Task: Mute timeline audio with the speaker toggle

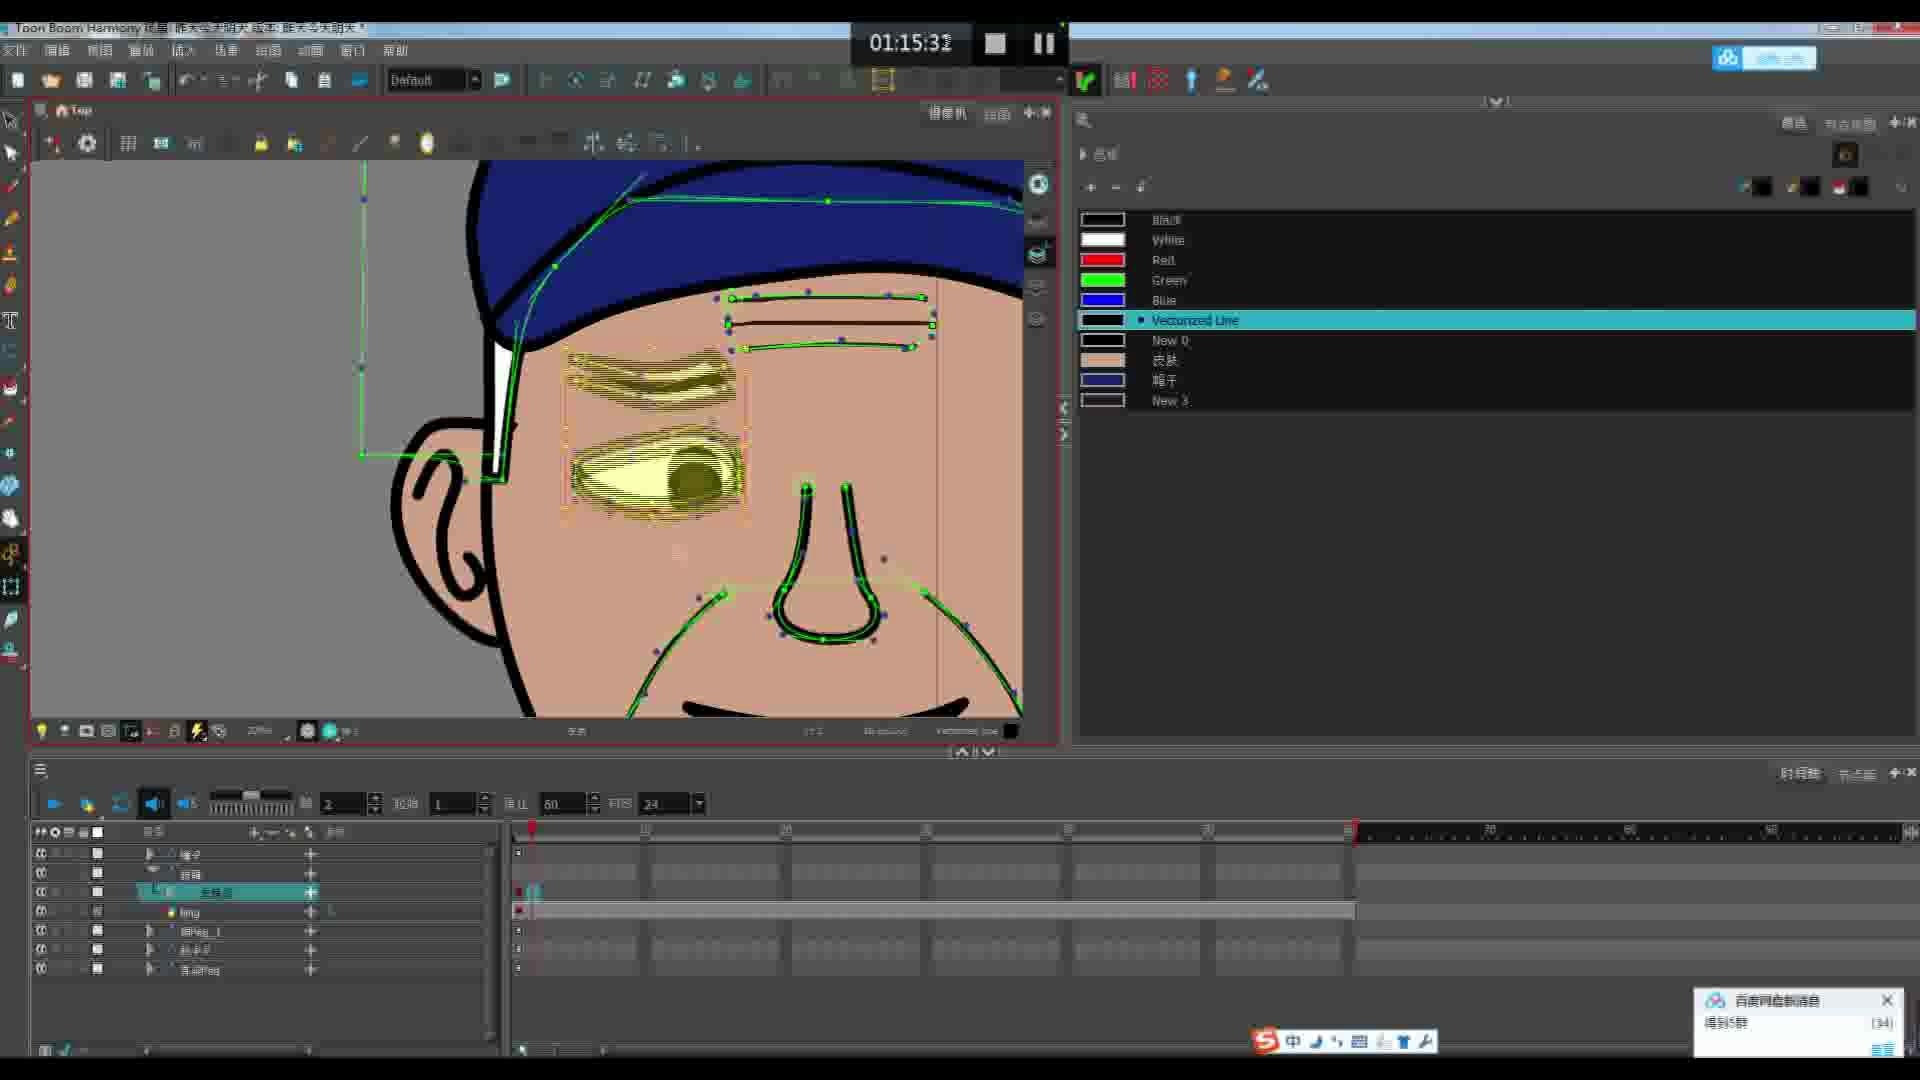Action: pos(153,803)
